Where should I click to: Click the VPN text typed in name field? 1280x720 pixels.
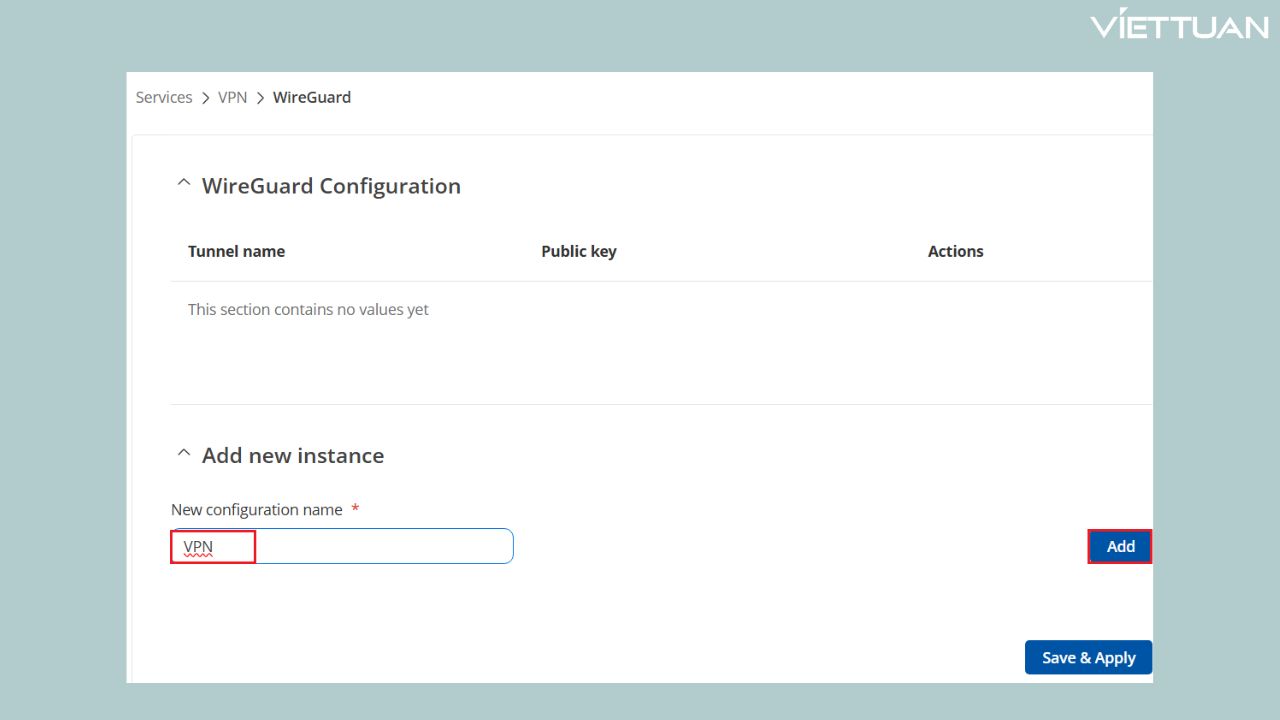pyautogui.click(x=198, y=547)
